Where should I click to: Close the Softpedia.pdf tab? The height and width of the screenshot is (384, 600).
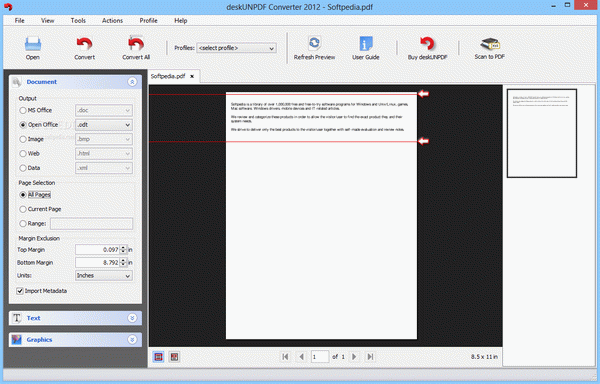[192, 76]
